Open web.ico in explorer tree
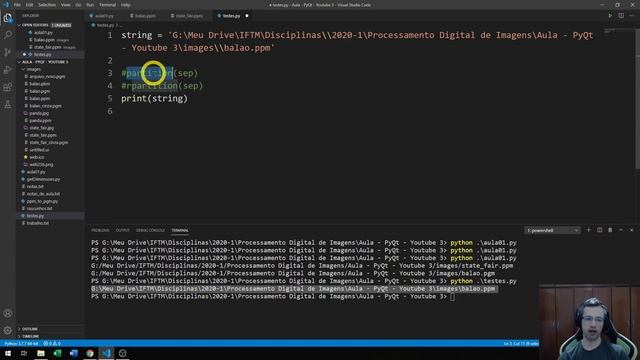The height and width of the screenshot is (360, 640). (37, 157)
